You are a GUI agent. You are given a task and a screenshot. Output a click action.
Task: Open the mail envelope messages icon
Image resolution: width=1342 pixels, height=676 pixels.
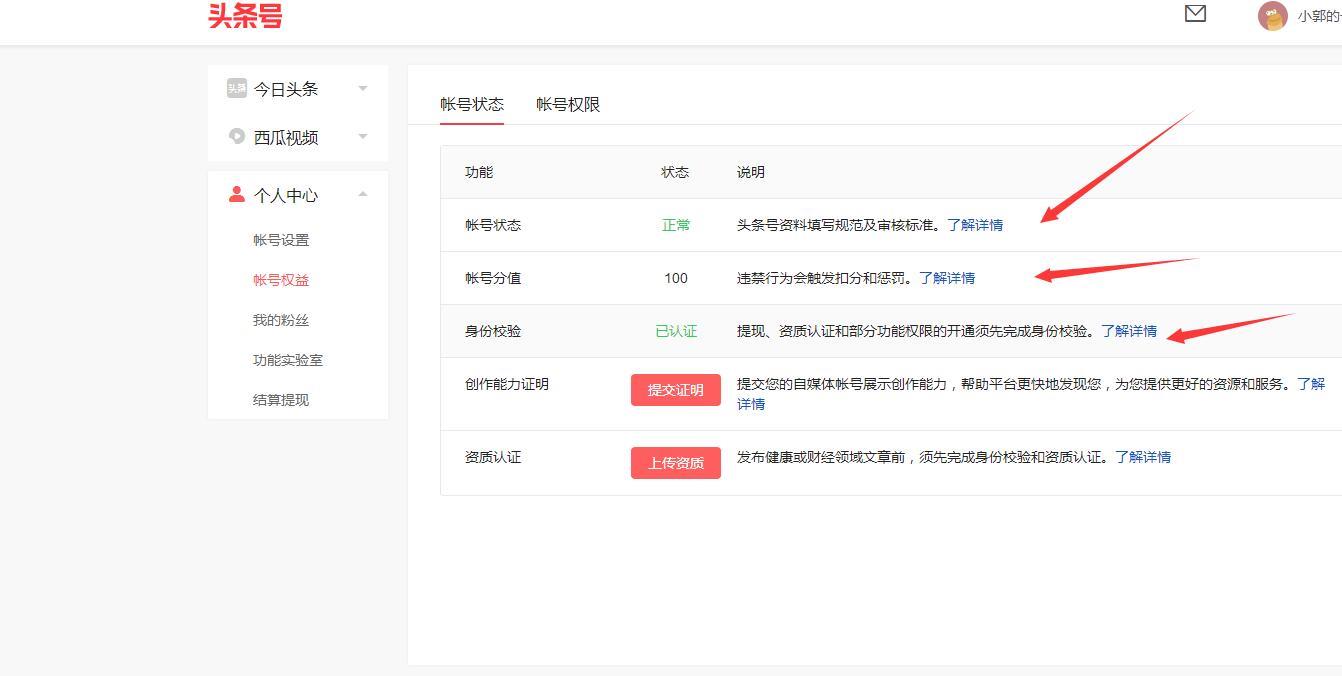click(1195, 14)
